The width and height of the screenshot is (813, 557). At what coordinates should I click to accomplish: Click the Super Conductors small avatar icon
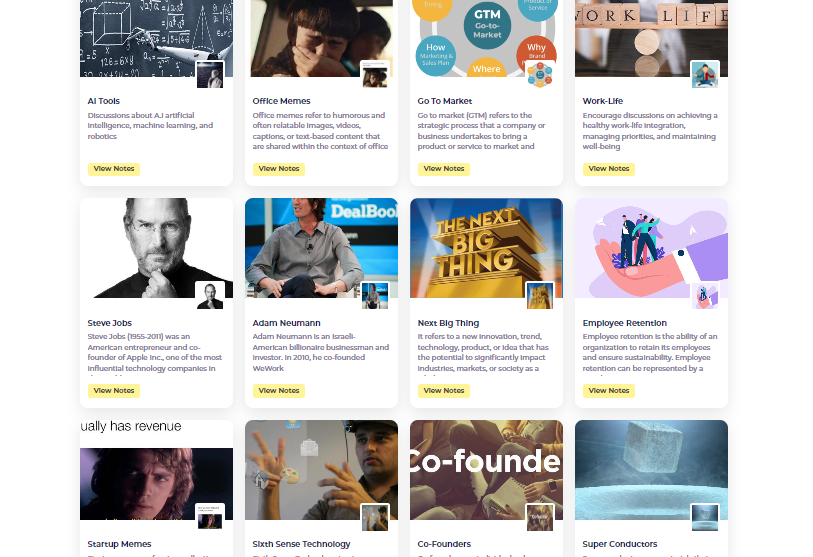click(x=705, y=517)
